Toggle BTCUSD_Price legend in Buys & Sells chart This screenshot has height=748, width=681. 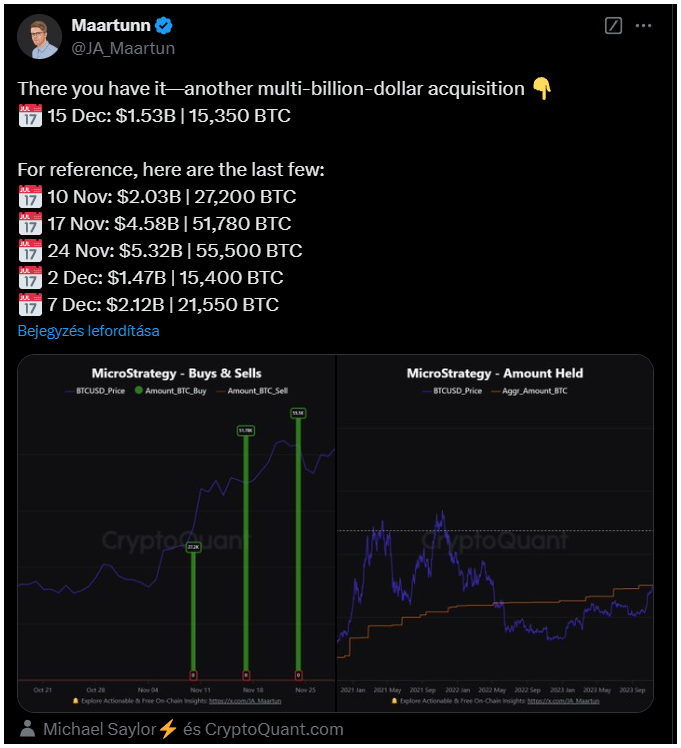point(95,390)
